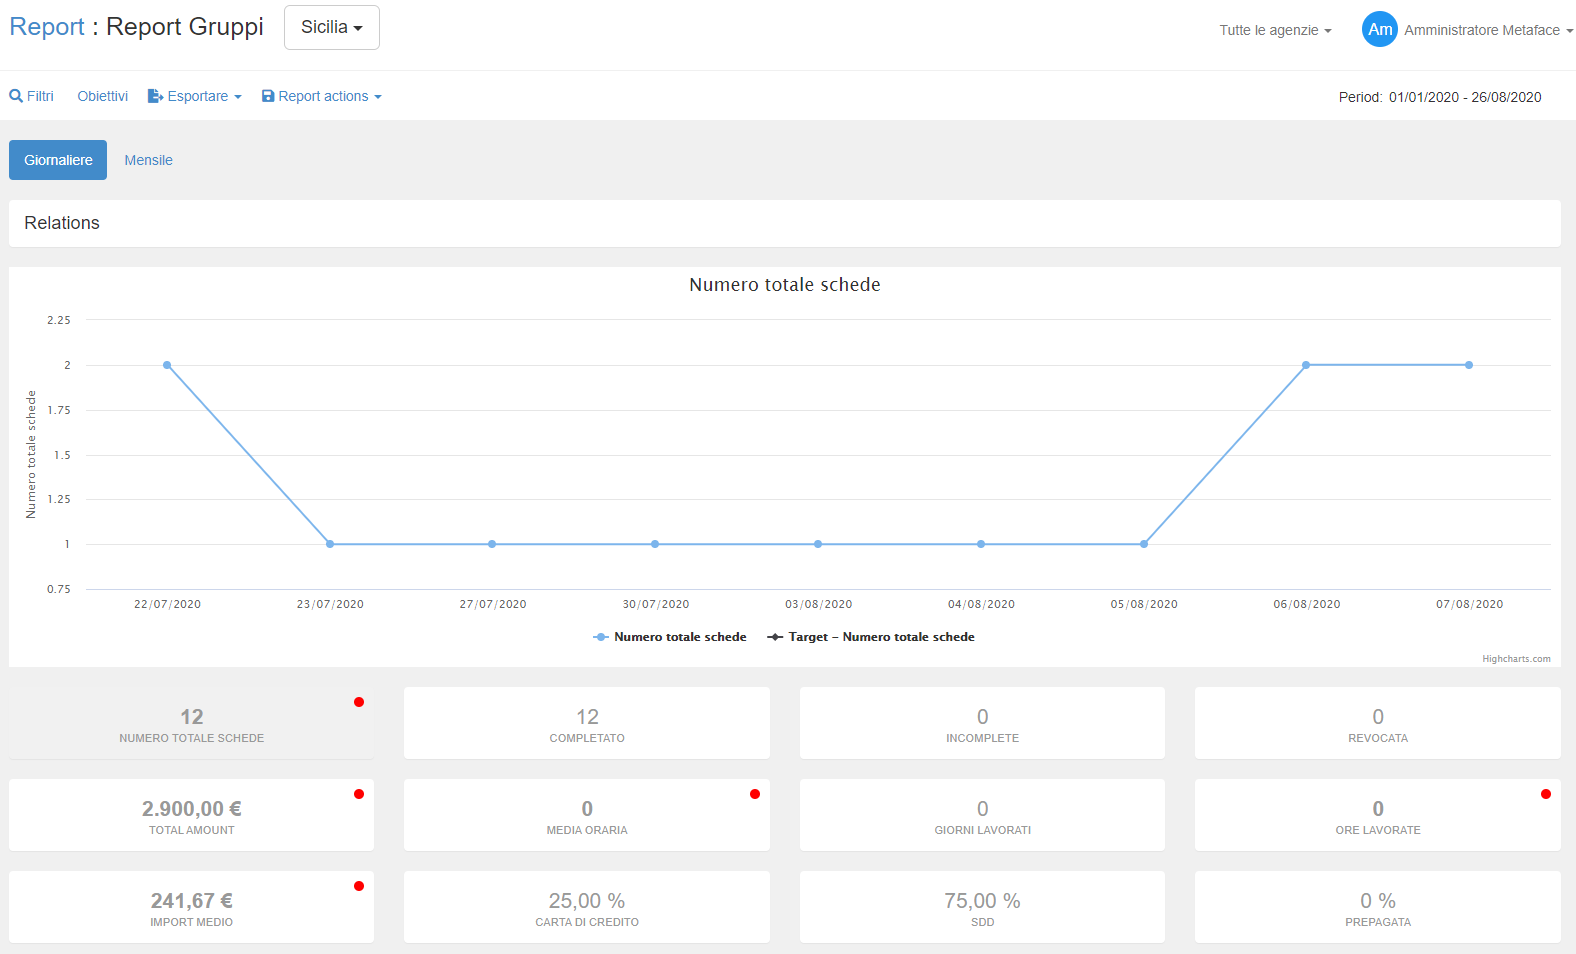Viewport: 1576px width, 954px height.
Task: Go to the Report breadcrumb link
Action: 46,27
